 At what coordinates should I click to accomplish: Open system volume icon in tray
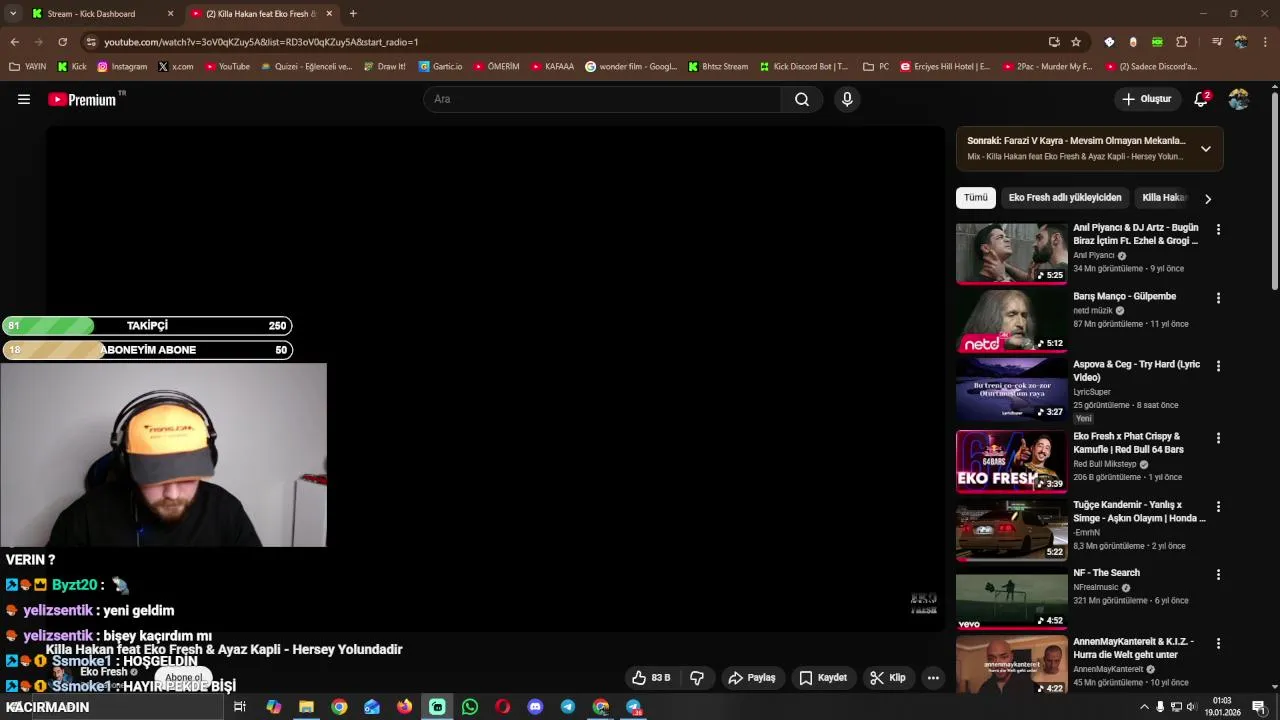pos(1191,707)
